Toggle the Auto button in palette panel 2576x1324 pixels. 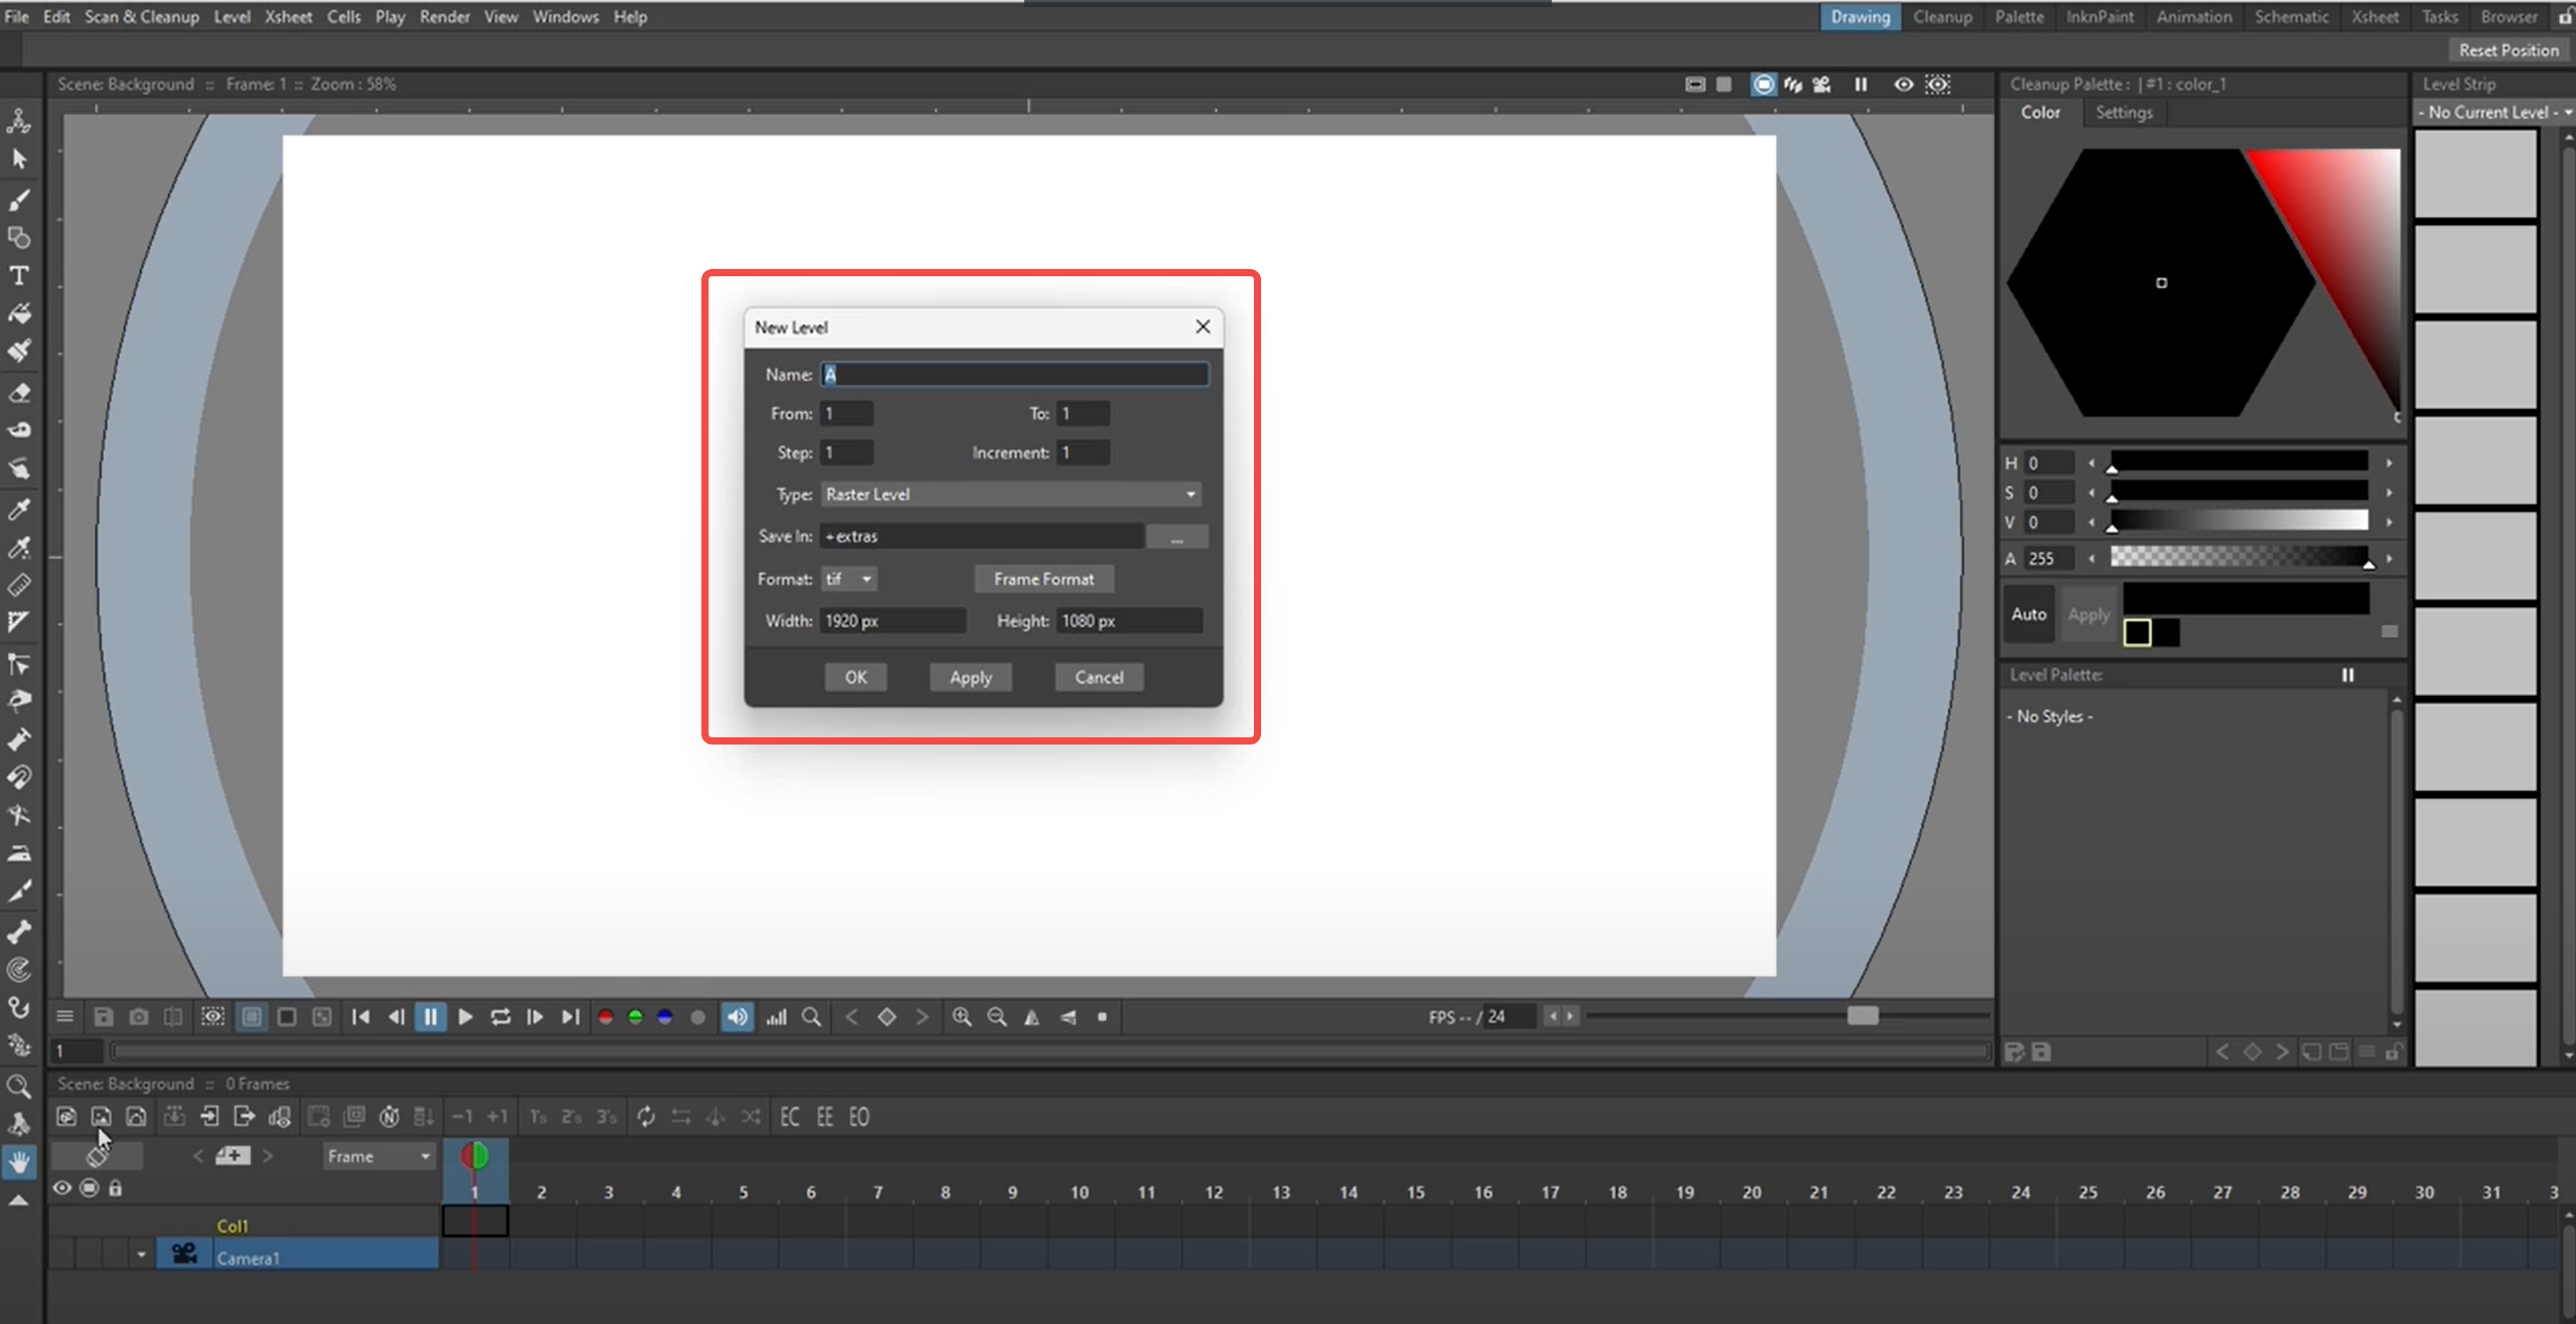click(2028, 614)
